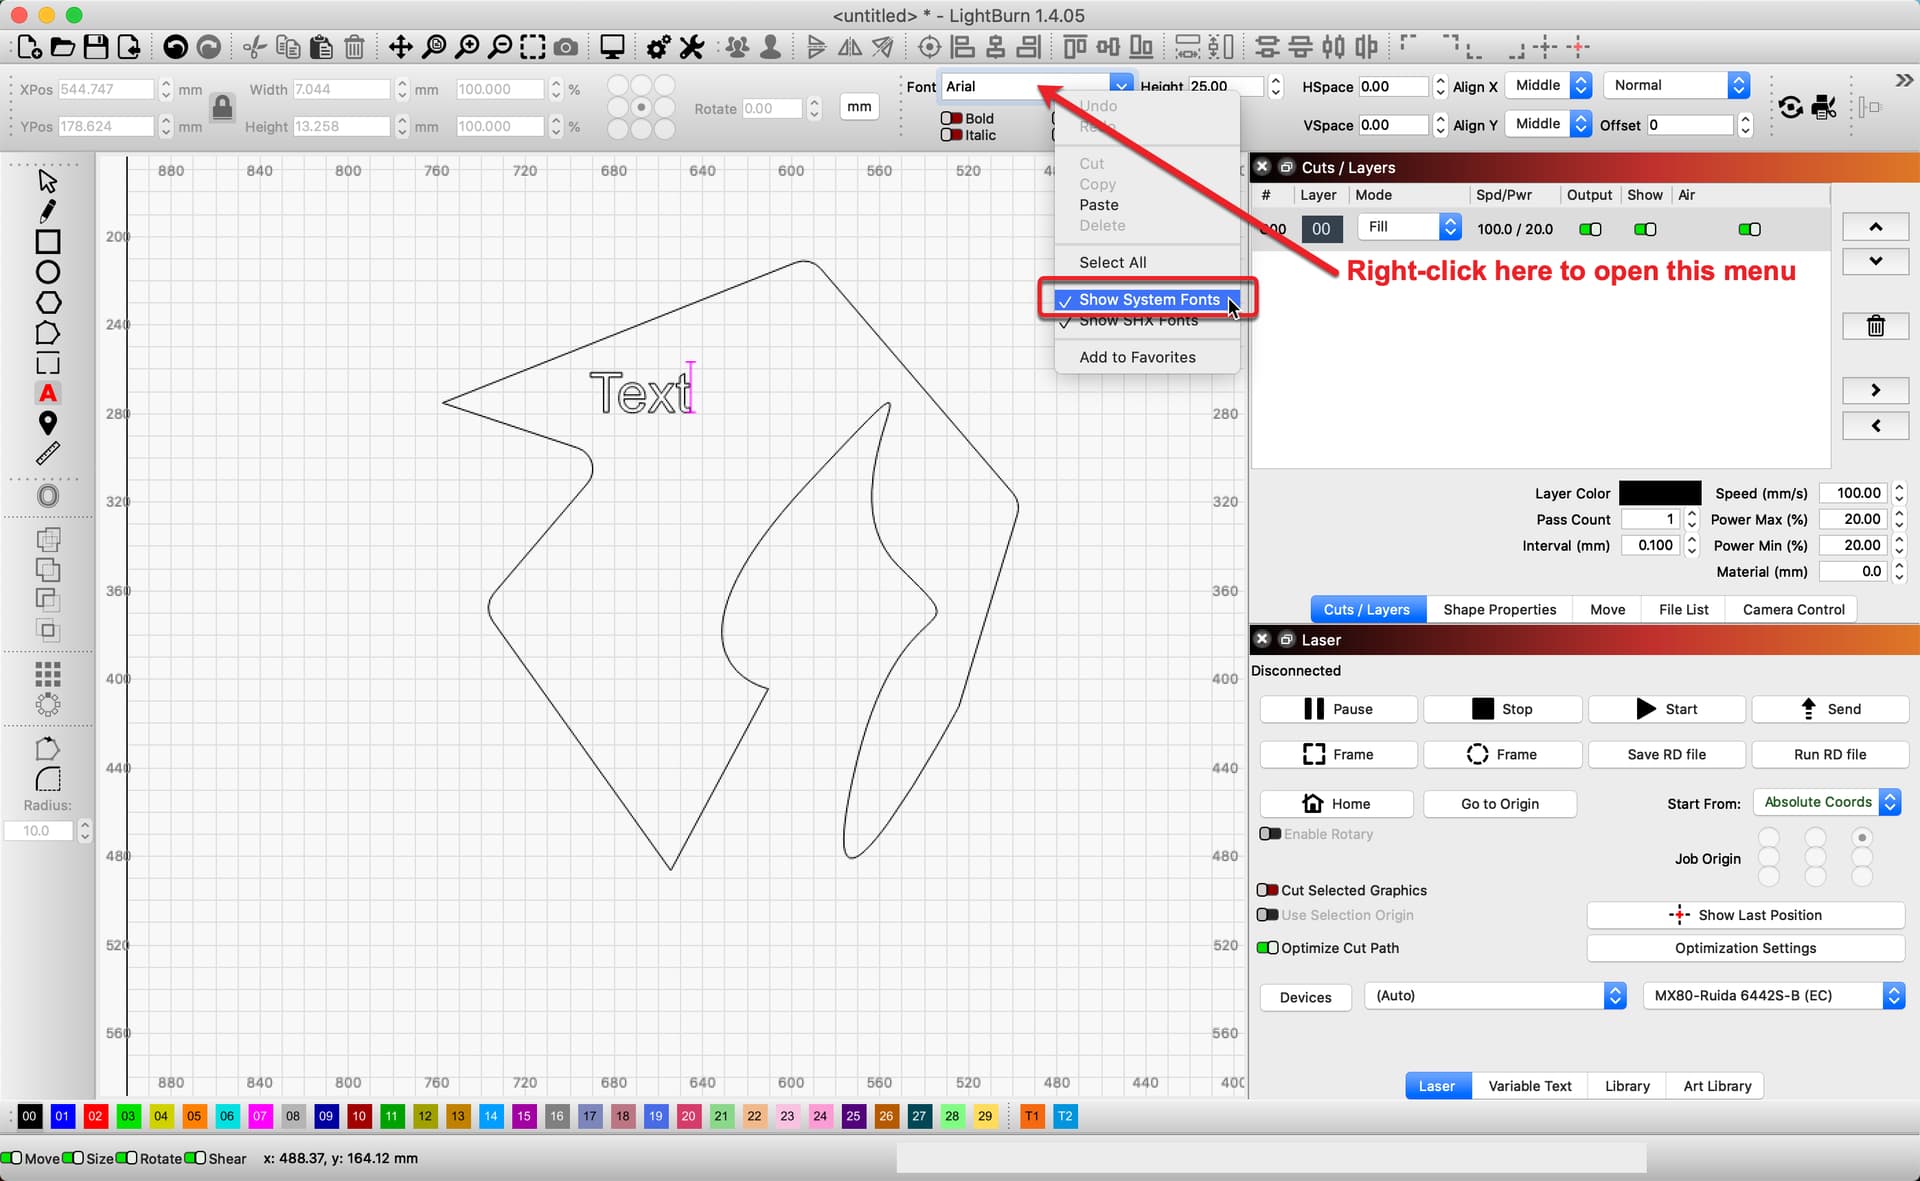Click the Speed (mm/s) input field
This screenshot has width=1920, height=1181.
[1854, 493]
